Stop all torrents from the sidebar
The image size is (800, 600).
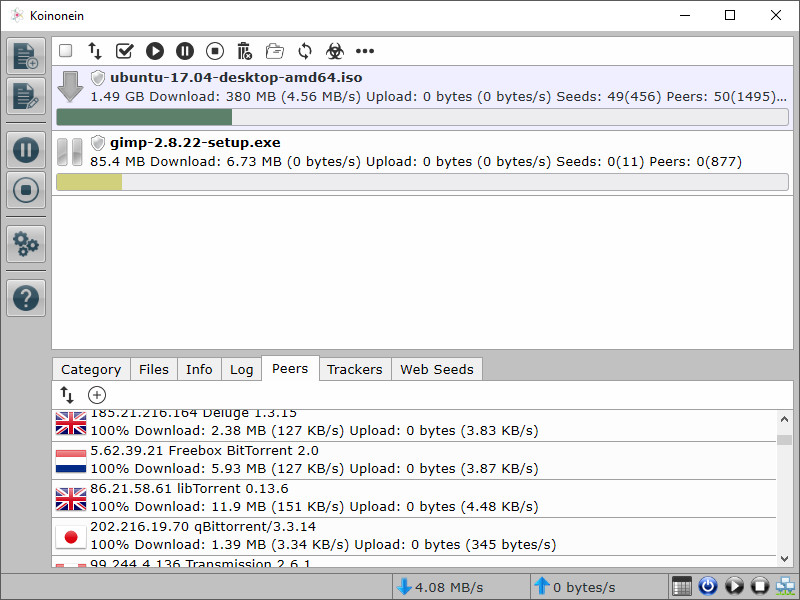pyautogui.click(x=26, y=190)
